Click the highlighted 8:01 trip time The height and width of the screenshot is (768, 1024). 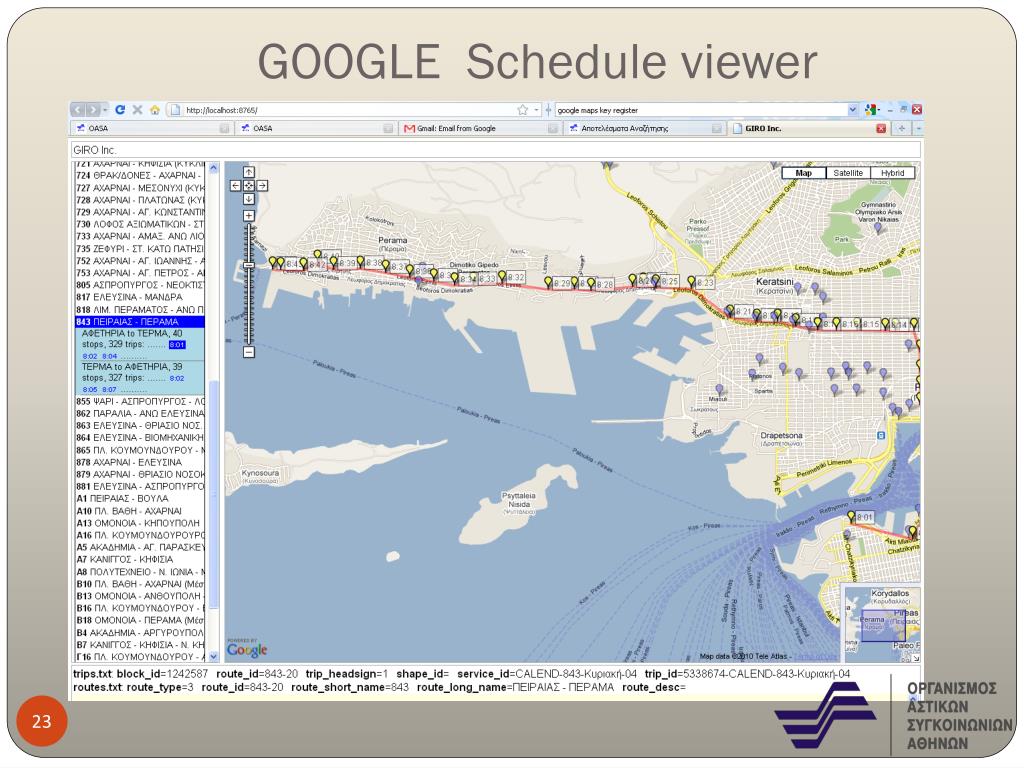coord(177,345)
